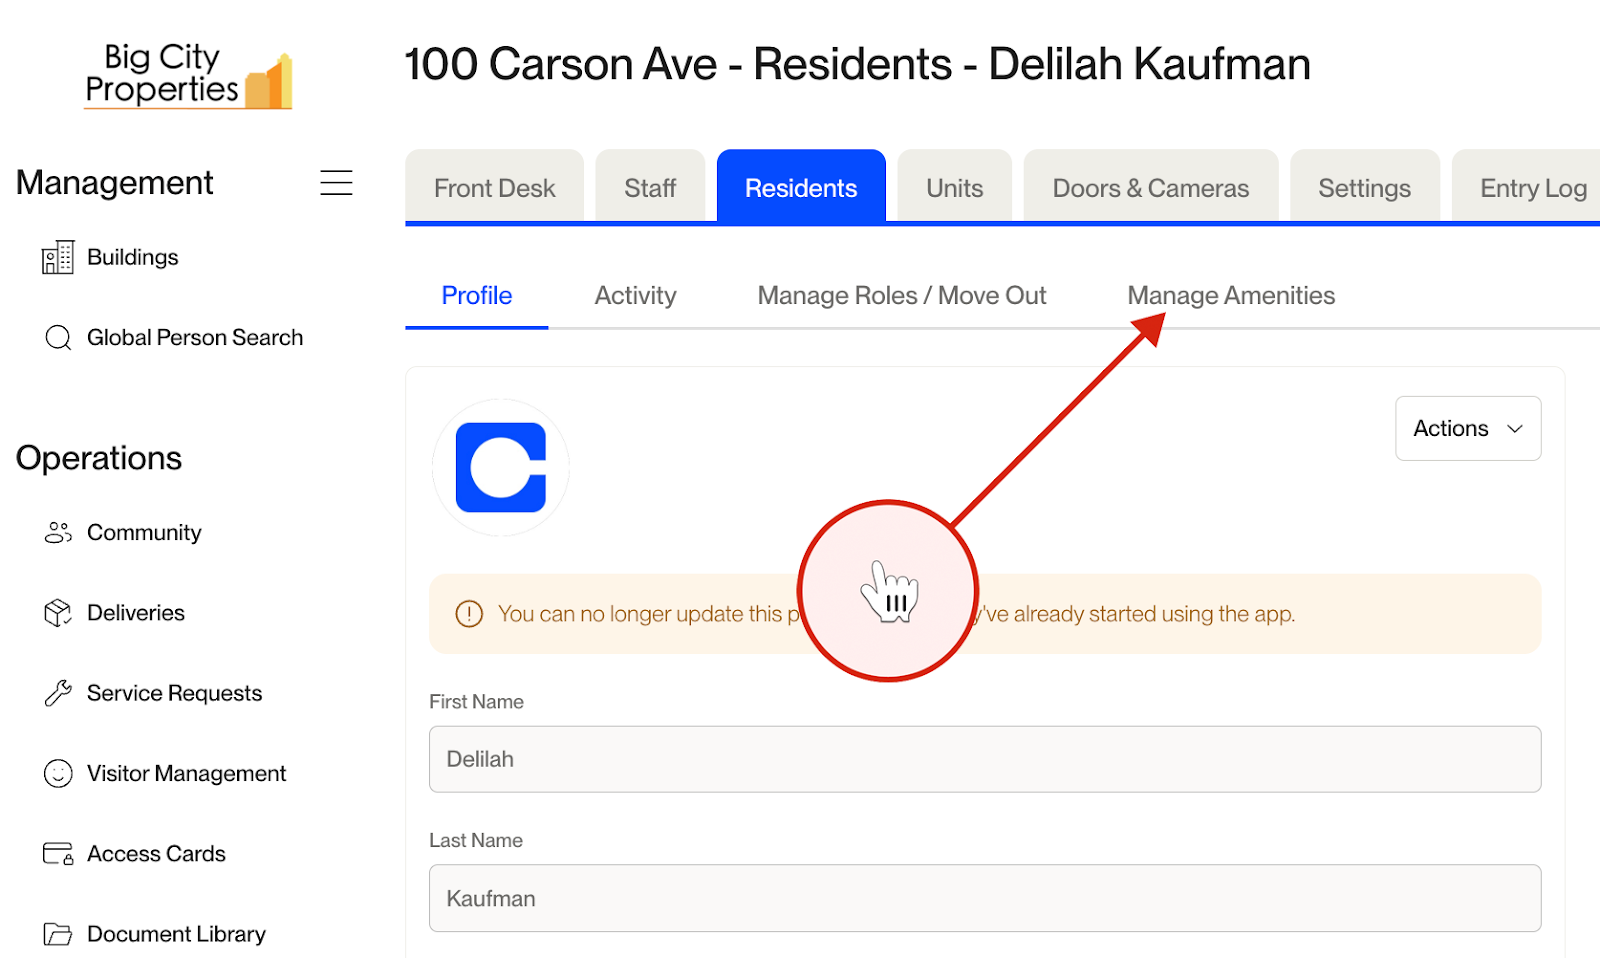Click the Global Person Search magnifier icon
Screen dimensions: 1600x958
pos(58,338)
